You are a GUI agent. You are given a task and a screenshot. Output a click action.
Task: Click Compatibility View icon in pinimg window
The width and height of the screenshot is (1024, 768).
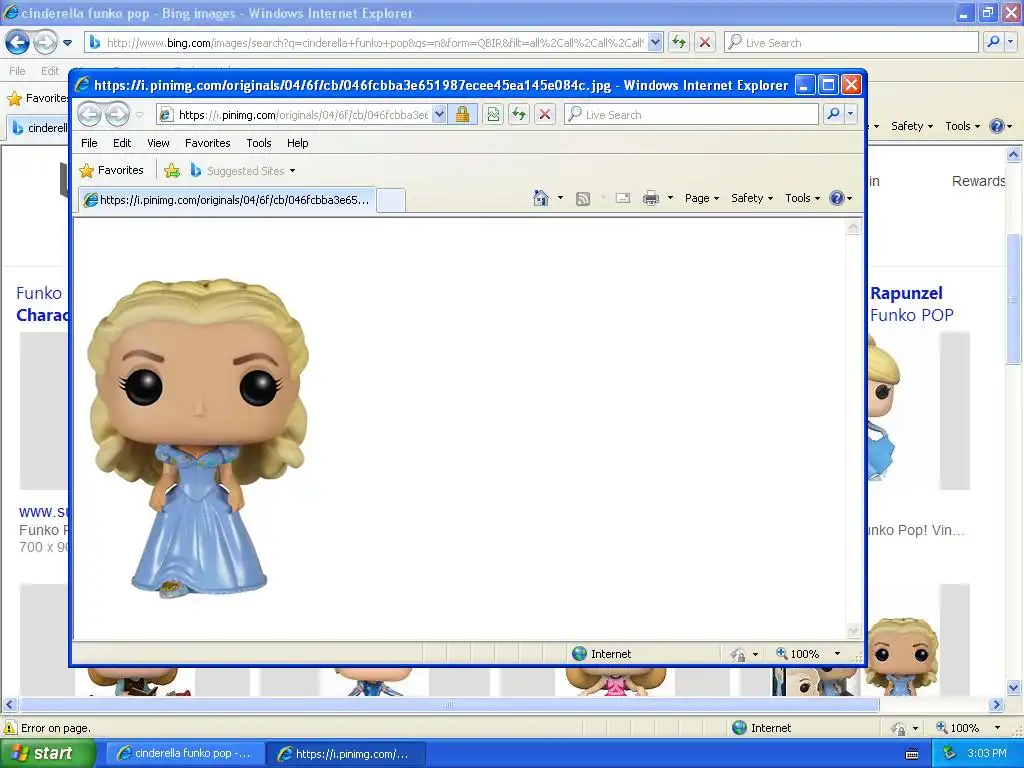(493, 115)
